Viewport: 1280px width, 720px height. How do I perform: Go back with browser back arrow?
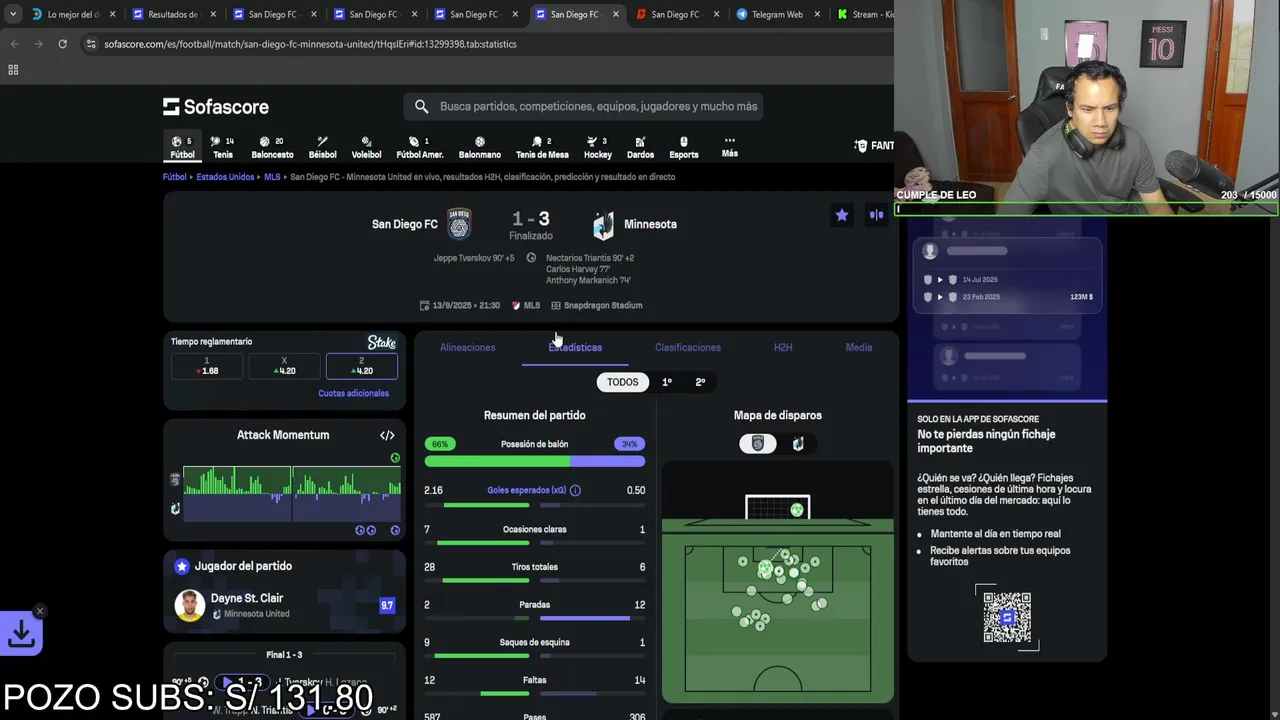tap(14, 44)
